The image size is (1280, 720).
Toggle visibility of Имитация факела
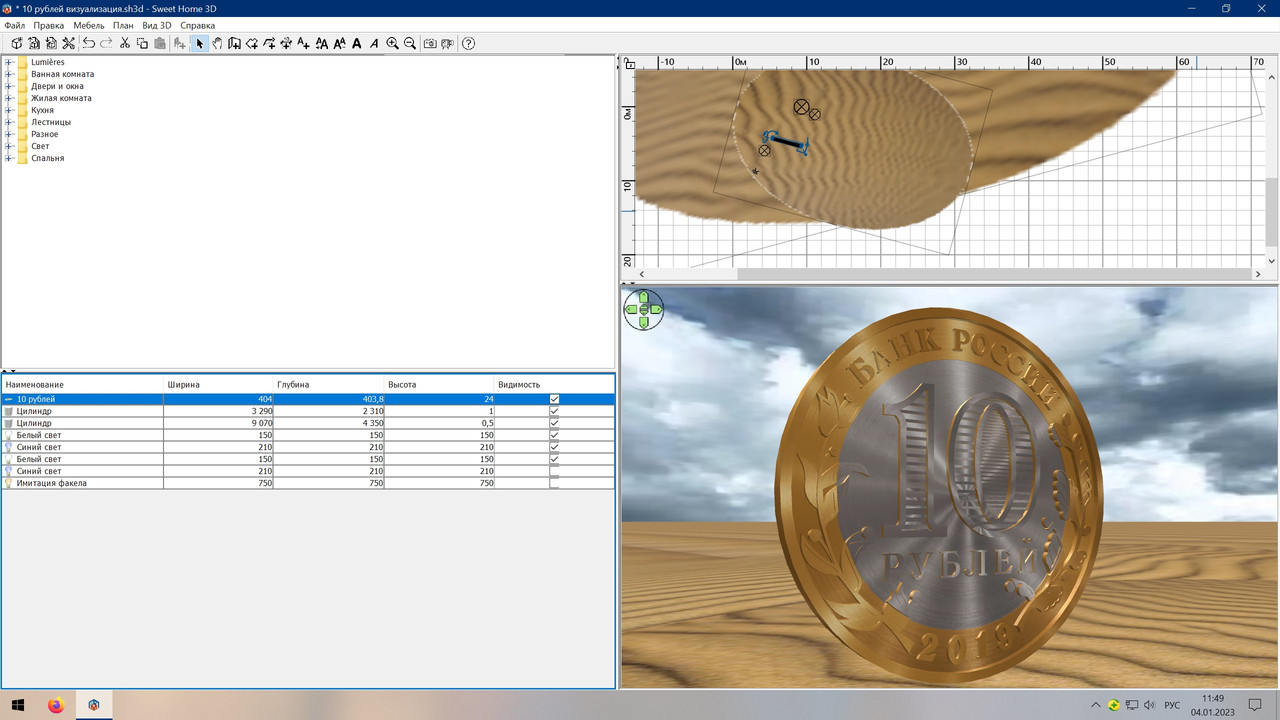coord(555,483)
